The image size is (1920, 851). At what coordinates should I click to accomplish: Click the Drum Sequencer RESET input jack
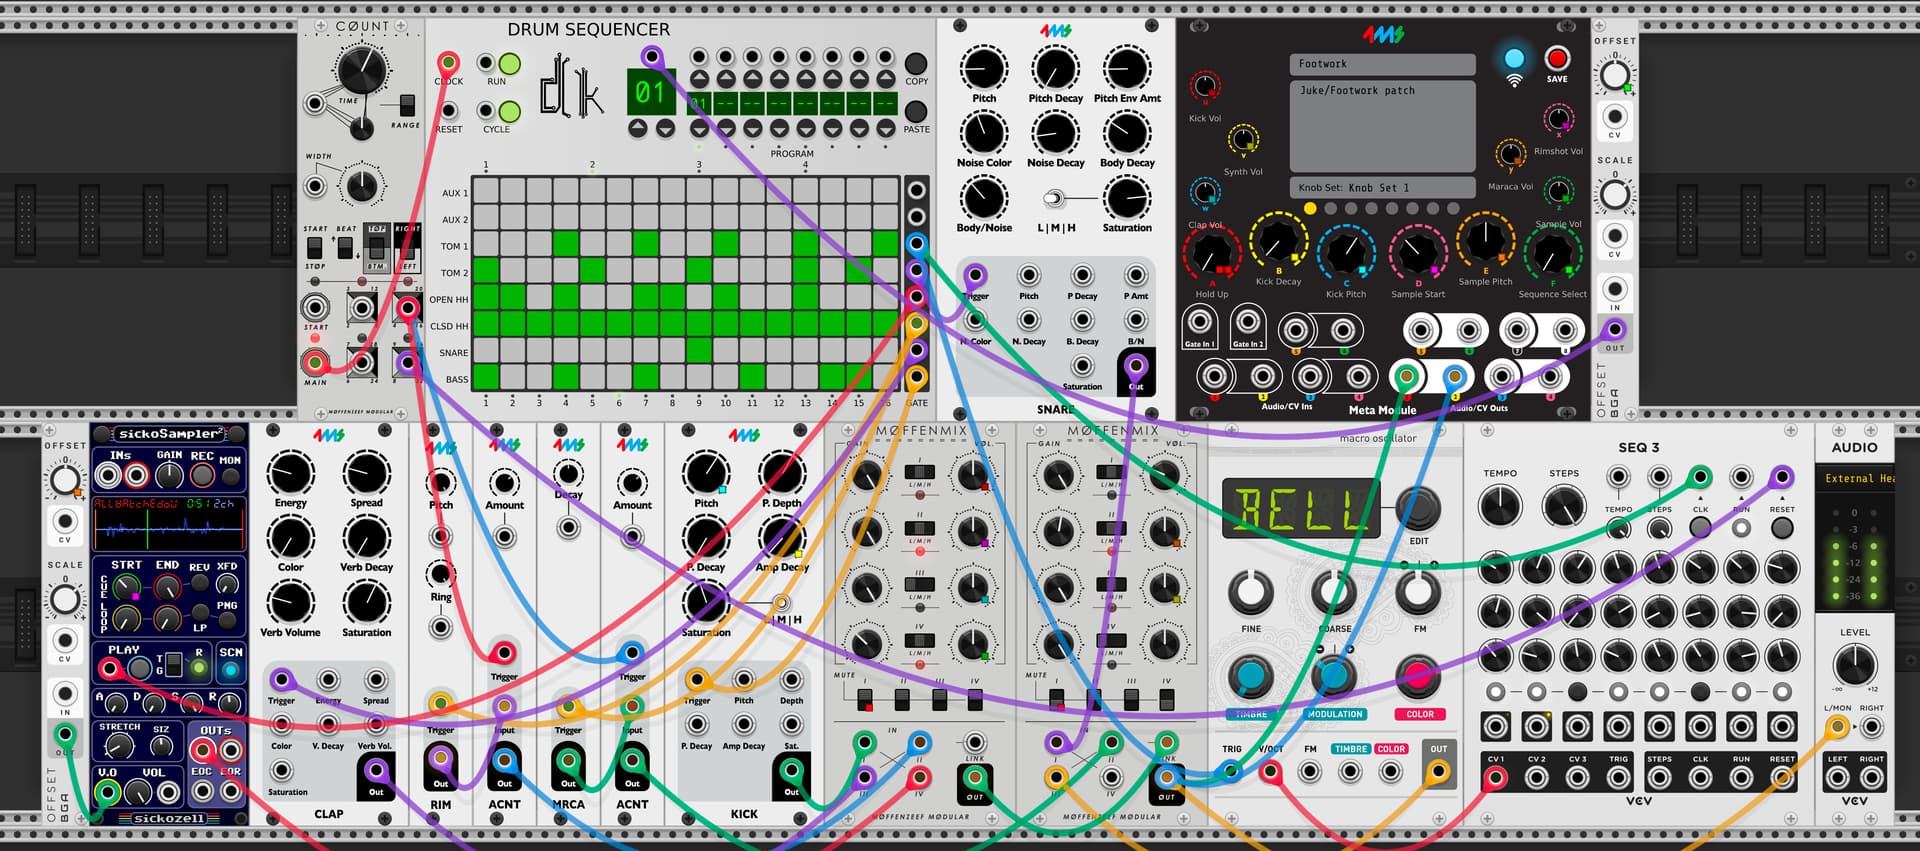449,111
